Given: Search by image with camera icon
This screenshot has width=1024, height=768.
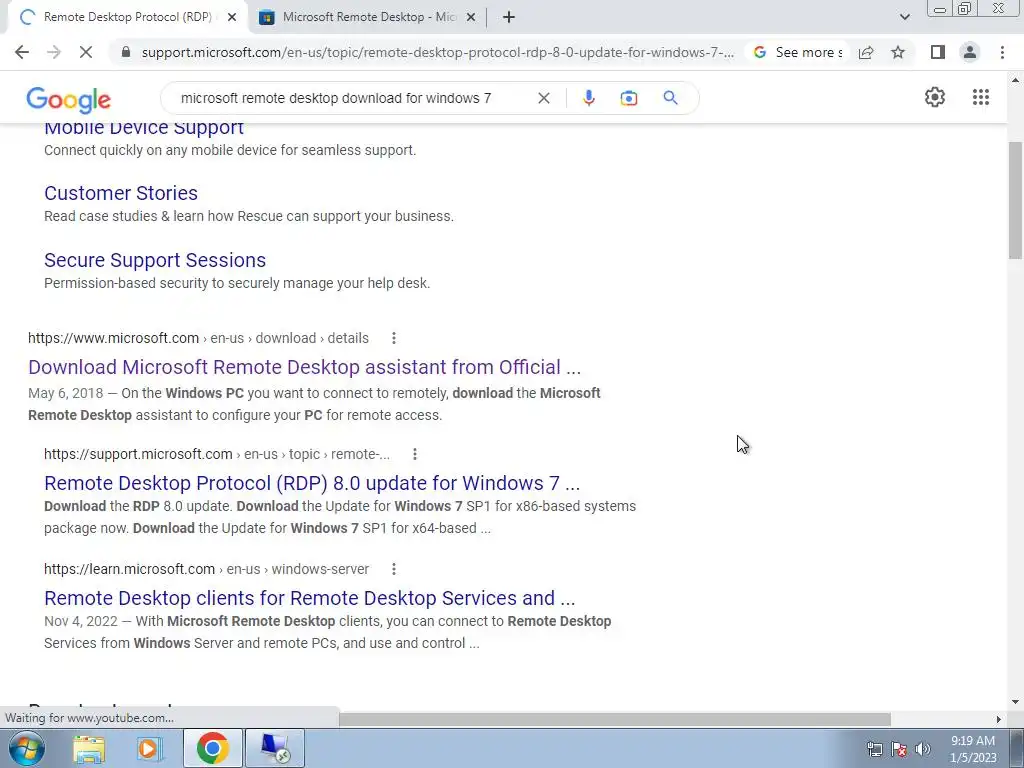Looking at the screenshot, I should 628,98.
